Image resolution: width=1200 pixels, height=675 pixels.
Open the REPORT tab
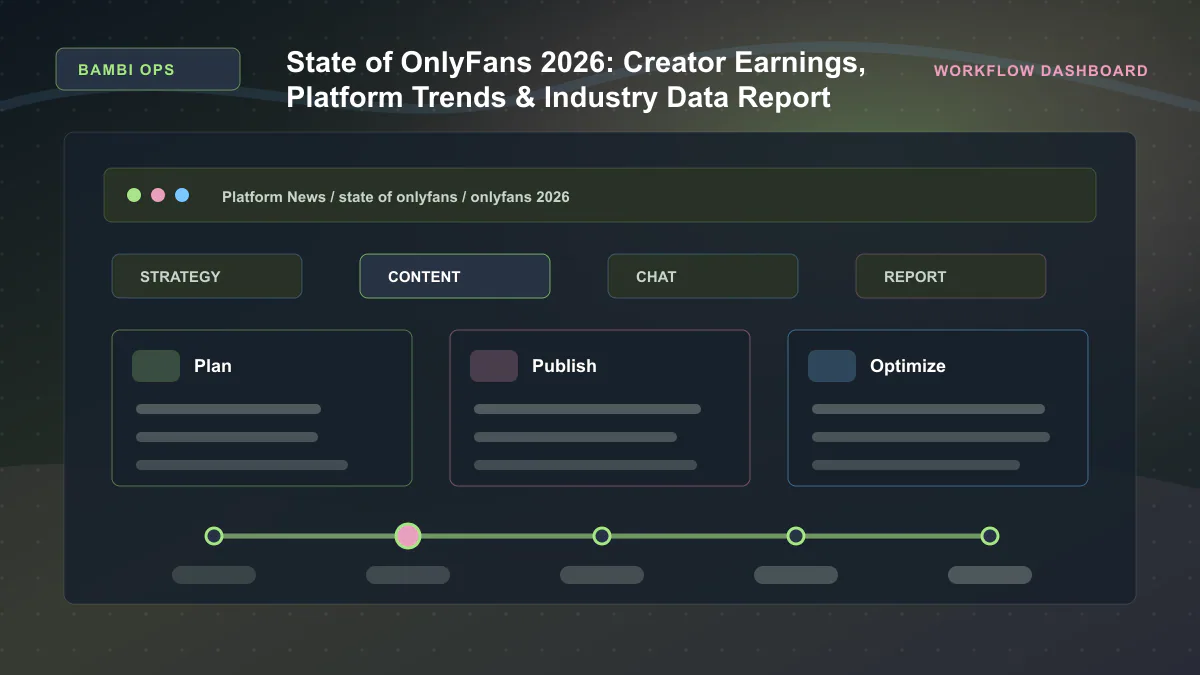pos(951,276)
